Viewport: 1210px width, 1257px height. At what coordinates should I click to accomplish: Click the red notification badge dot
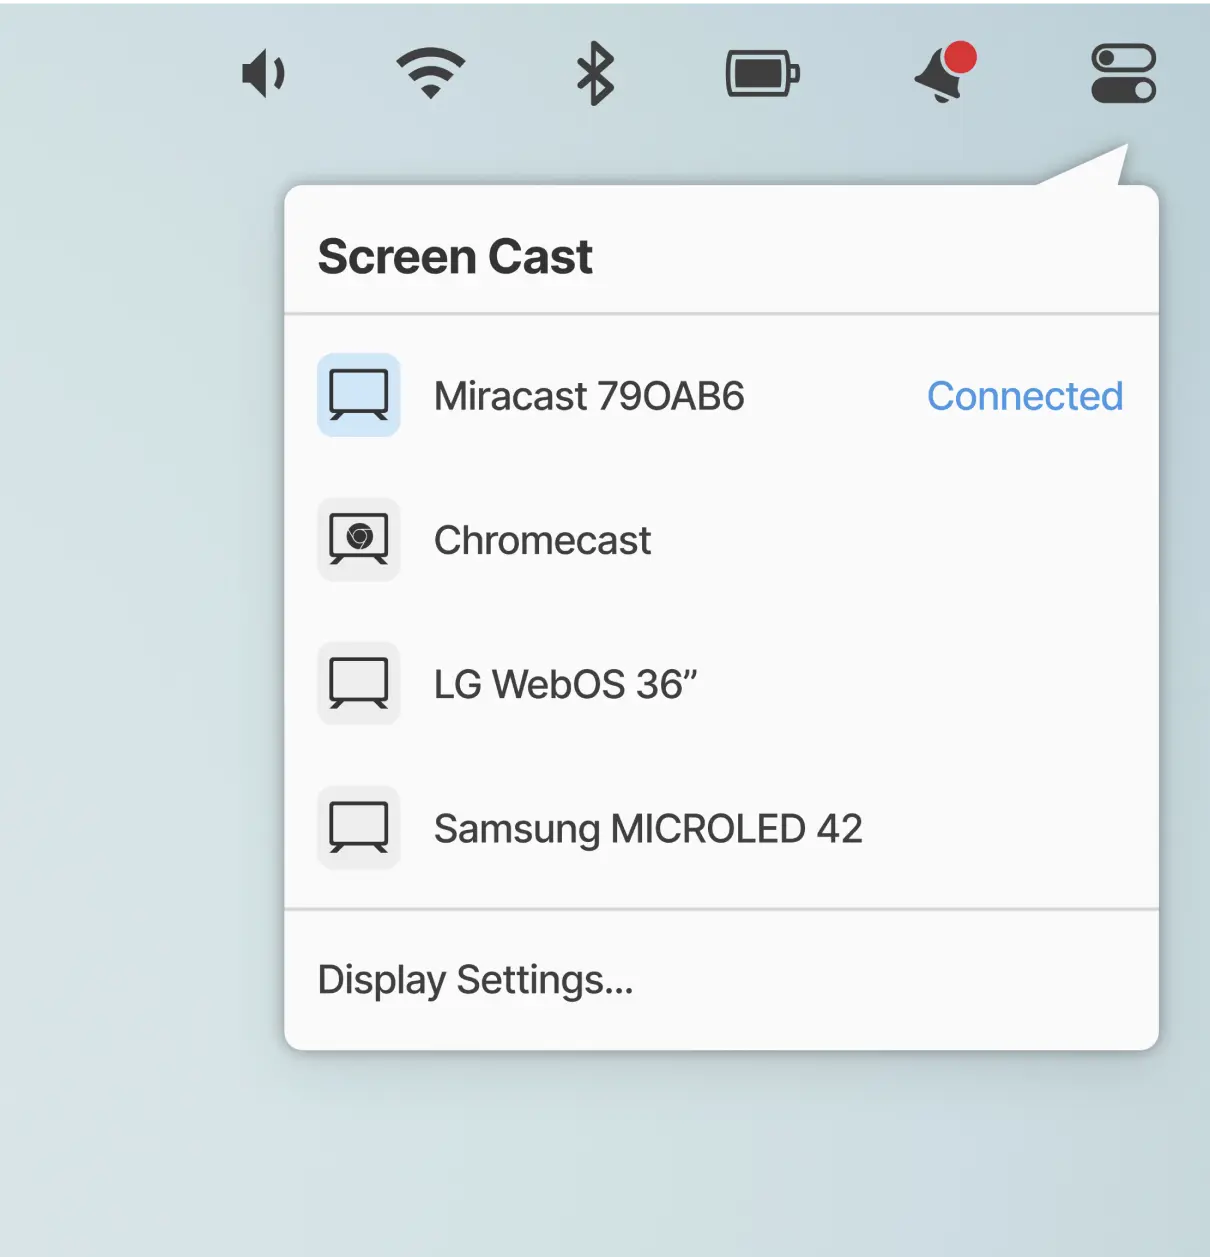pyautogui.click(x=960, y=58)
